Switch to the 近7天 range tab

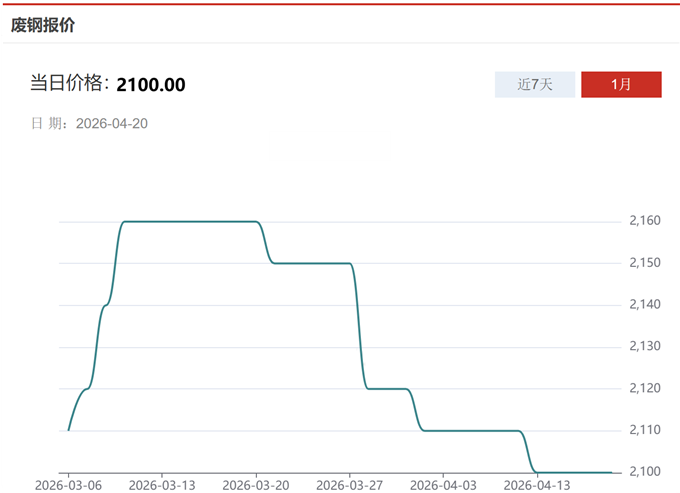[x=535, y=85]
